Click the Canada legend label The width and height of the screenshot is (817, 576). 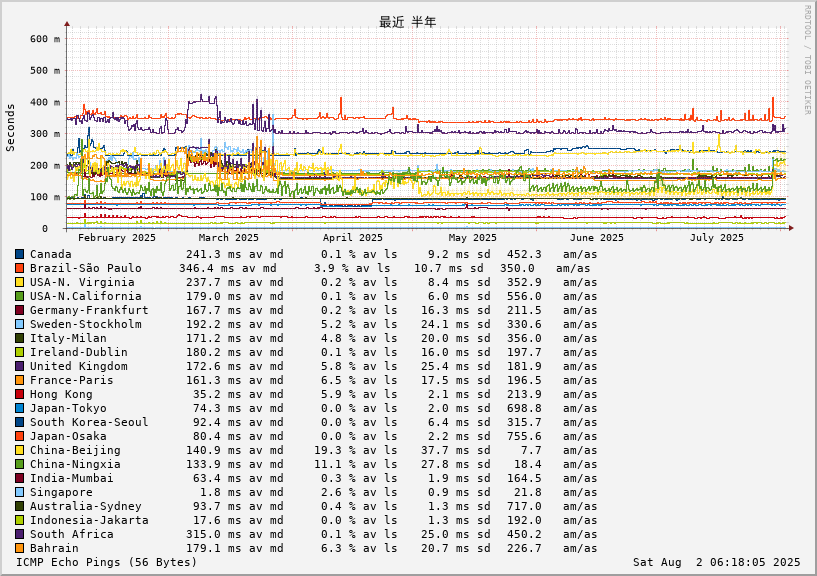pos(51,254)
